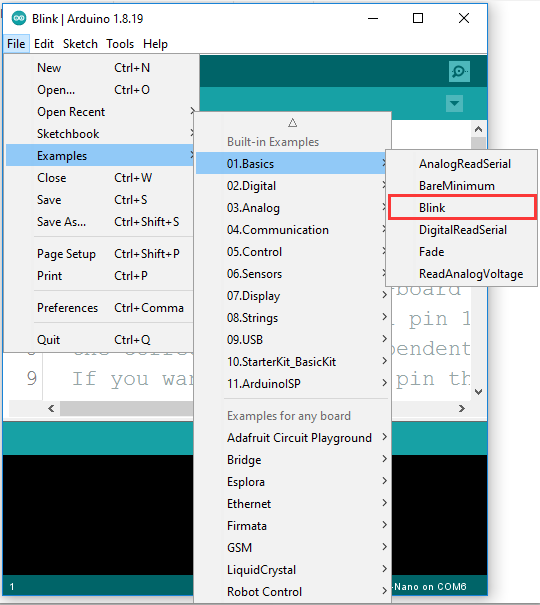Expand the Open Recent submenu
This screenshot has height=605, width=540.
tap(100, 112)
